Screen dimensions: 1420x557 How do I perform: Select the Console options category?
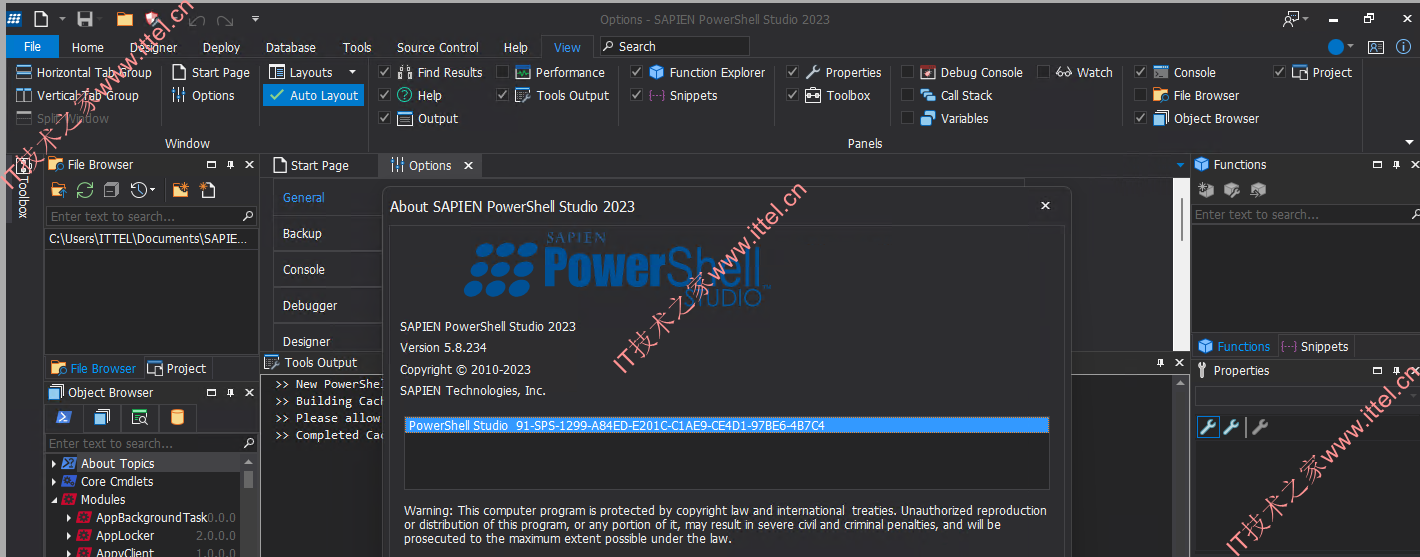328,269
